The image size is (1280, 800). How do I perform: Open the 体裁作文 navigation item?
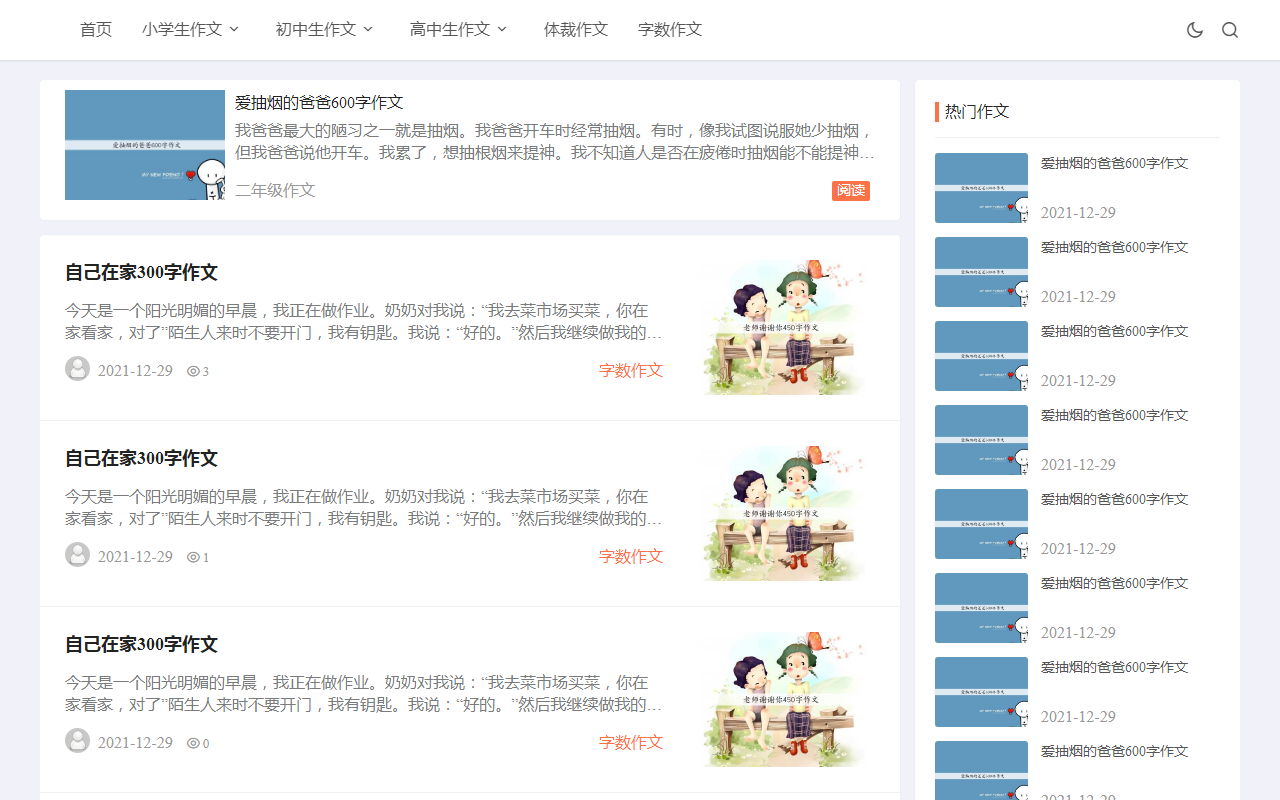tap(576, 30)
